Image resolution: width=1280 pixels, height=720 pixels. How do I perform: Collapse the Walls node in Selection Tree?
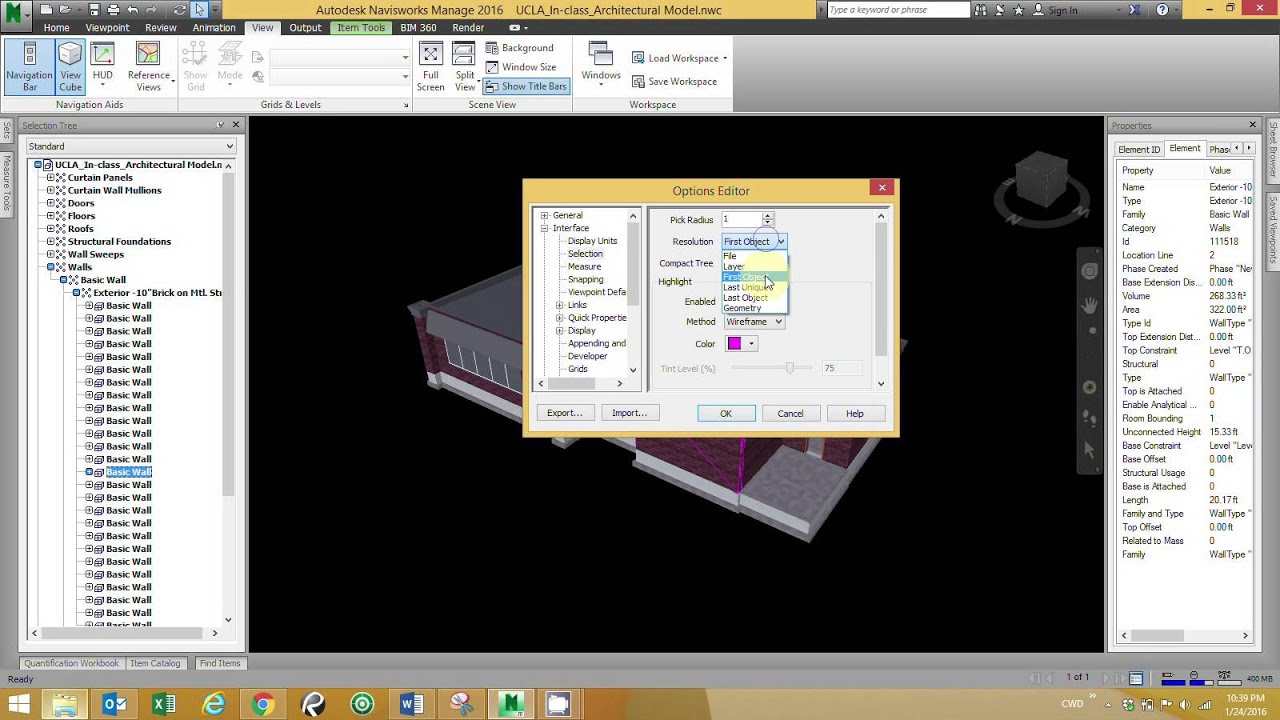coord(50,267)
